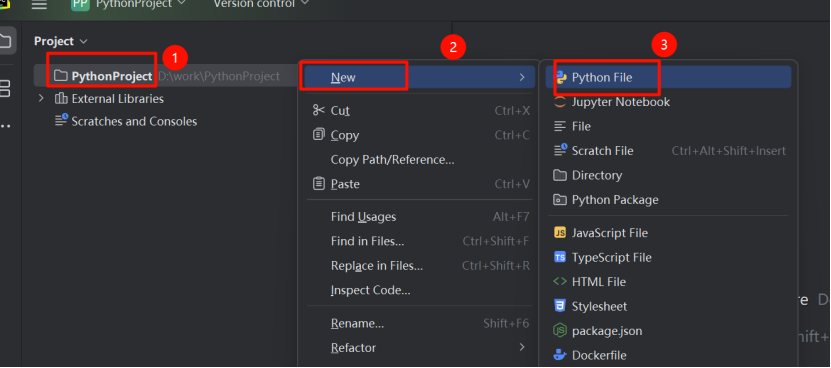Screen dimensions: 831x368
Task: Click the Copy clipboard icon
Action: coord(319,135)
